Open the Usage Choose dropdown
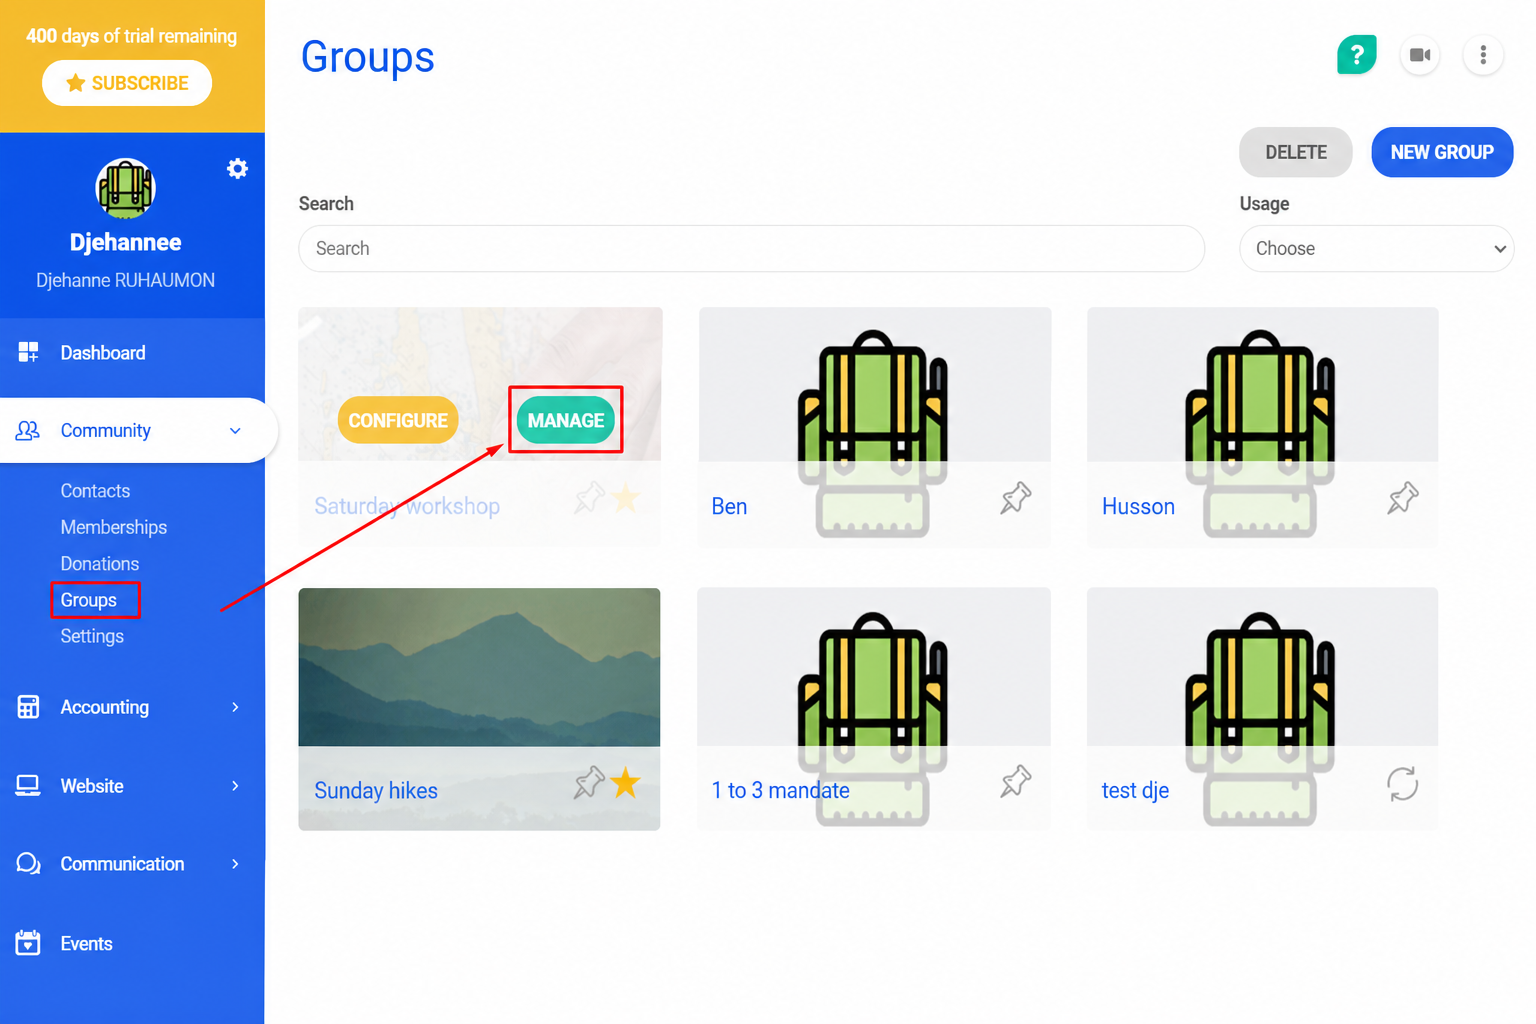Screen dimensions: 1536x1024 tap(1376, 248)
